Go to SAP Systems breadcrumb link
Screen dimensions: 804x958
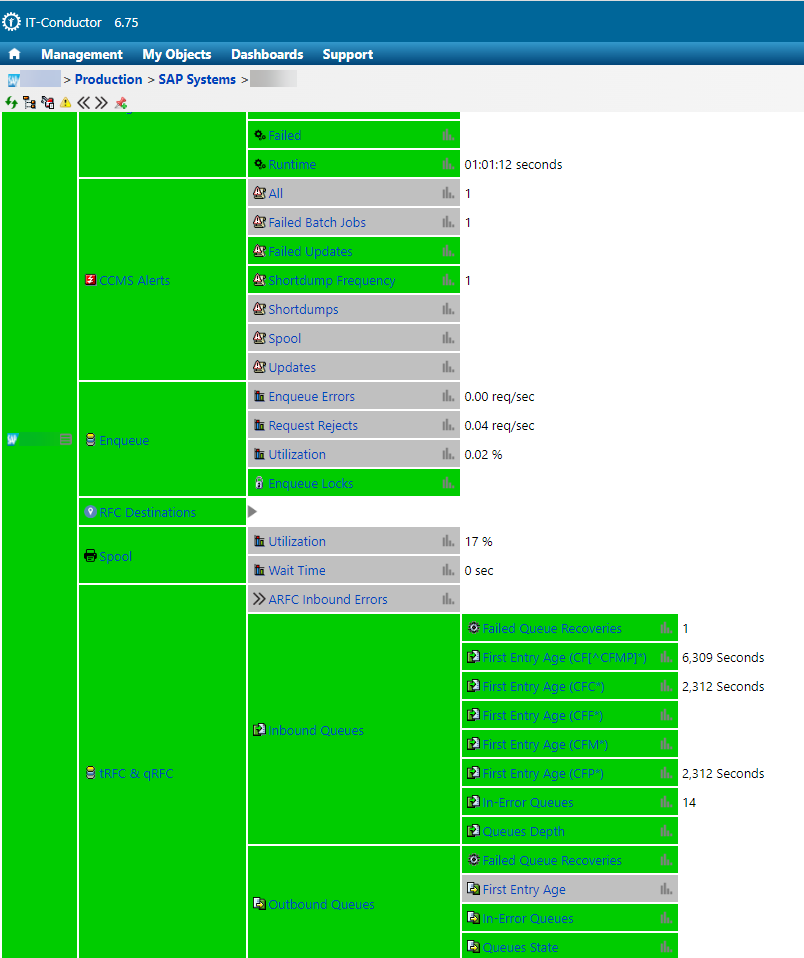point(197,79)
